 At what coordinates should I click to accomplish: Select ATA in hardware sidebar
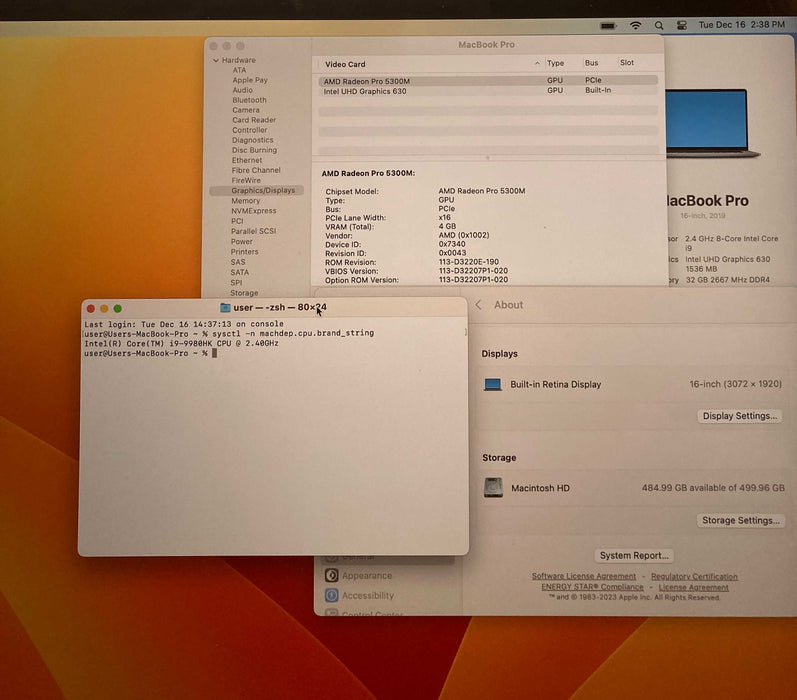tap(239, 70)
